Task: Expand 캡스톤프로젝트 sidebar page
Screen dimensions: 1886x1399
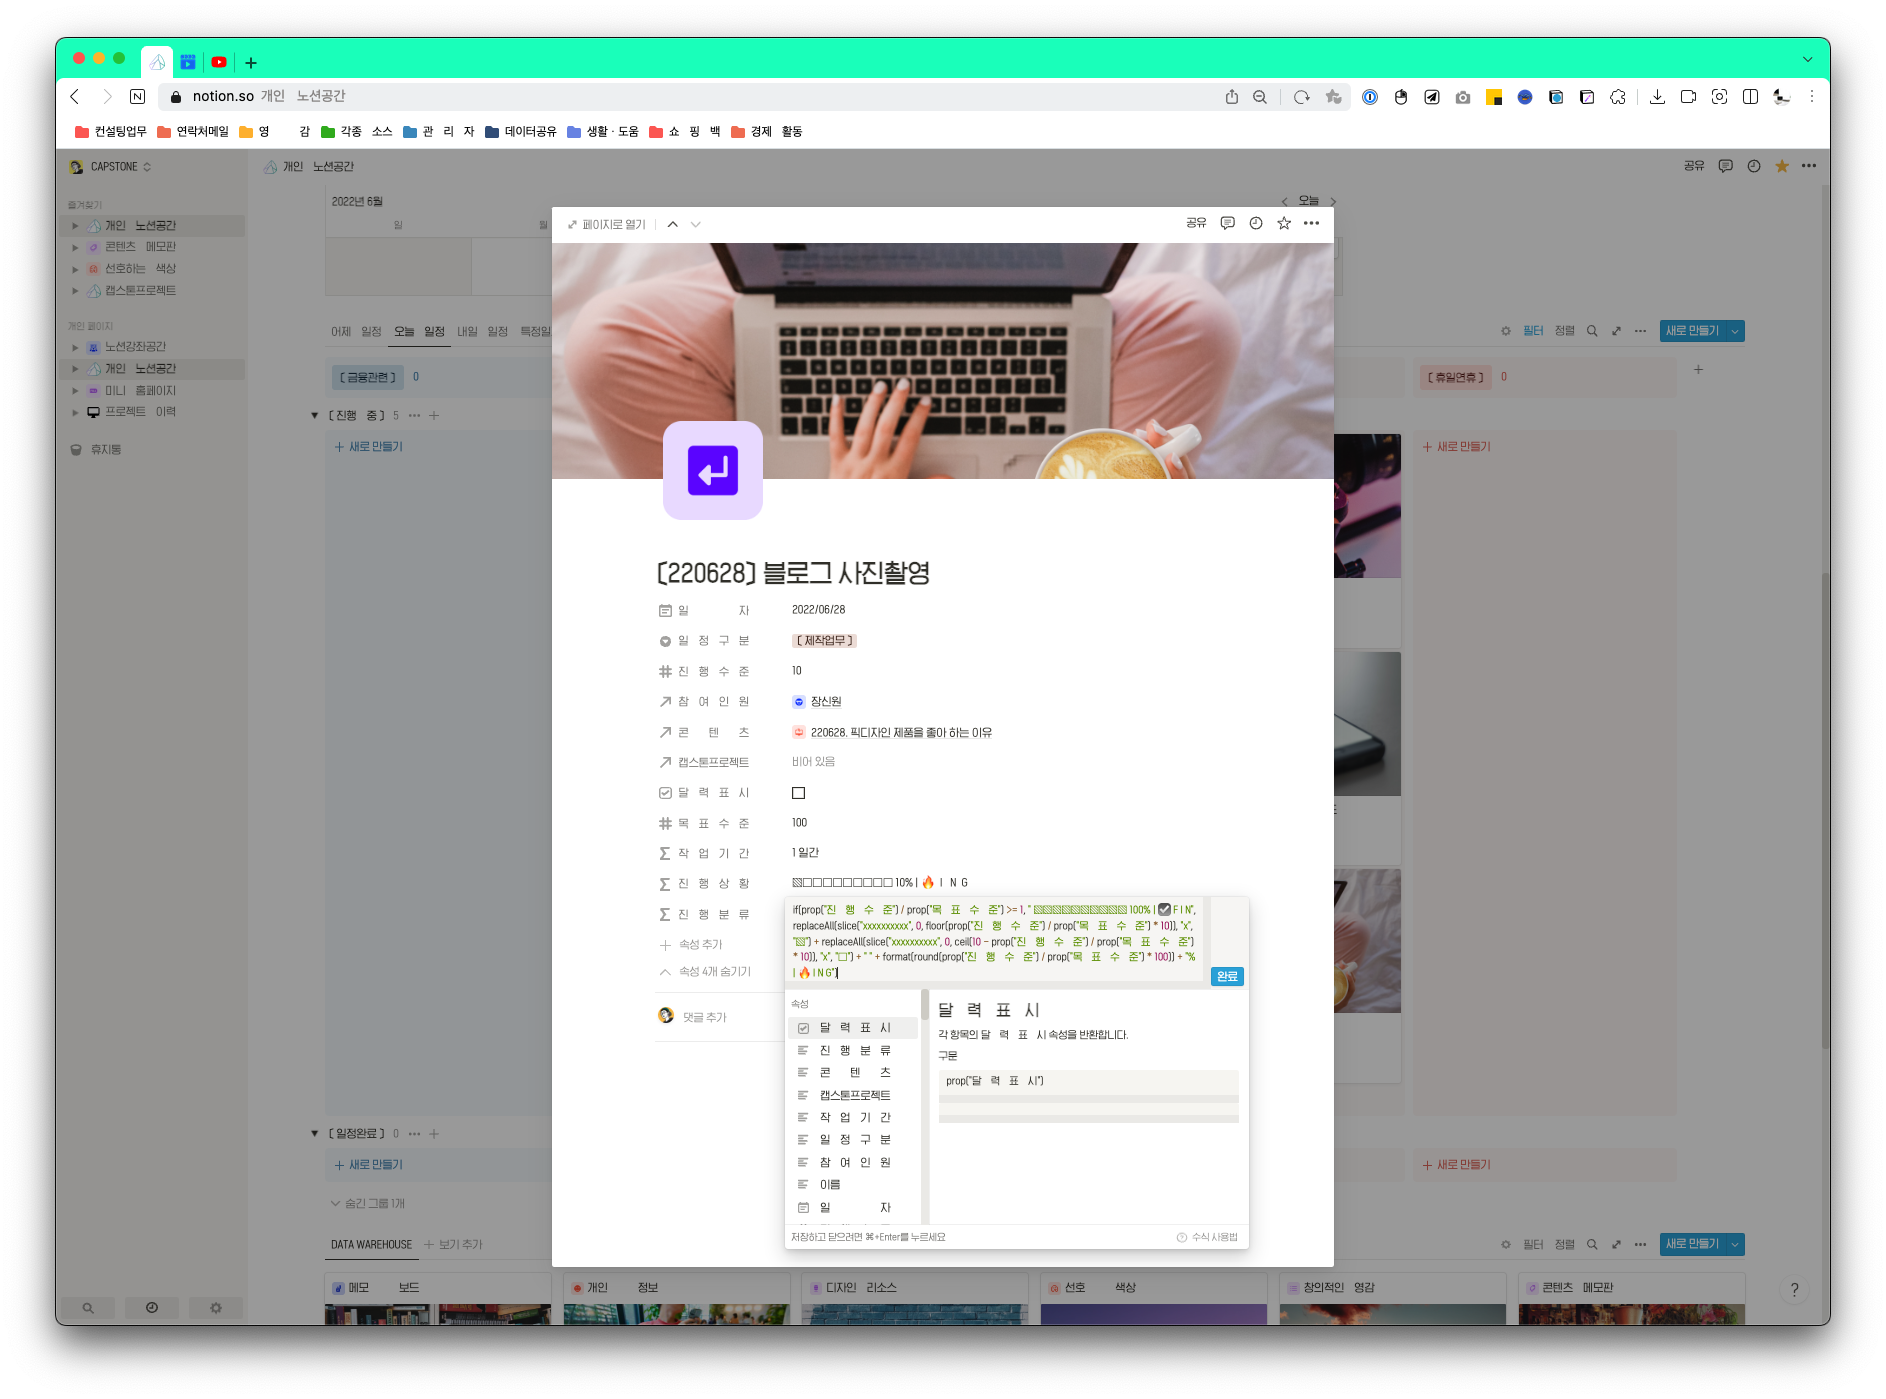Action: 75,291
